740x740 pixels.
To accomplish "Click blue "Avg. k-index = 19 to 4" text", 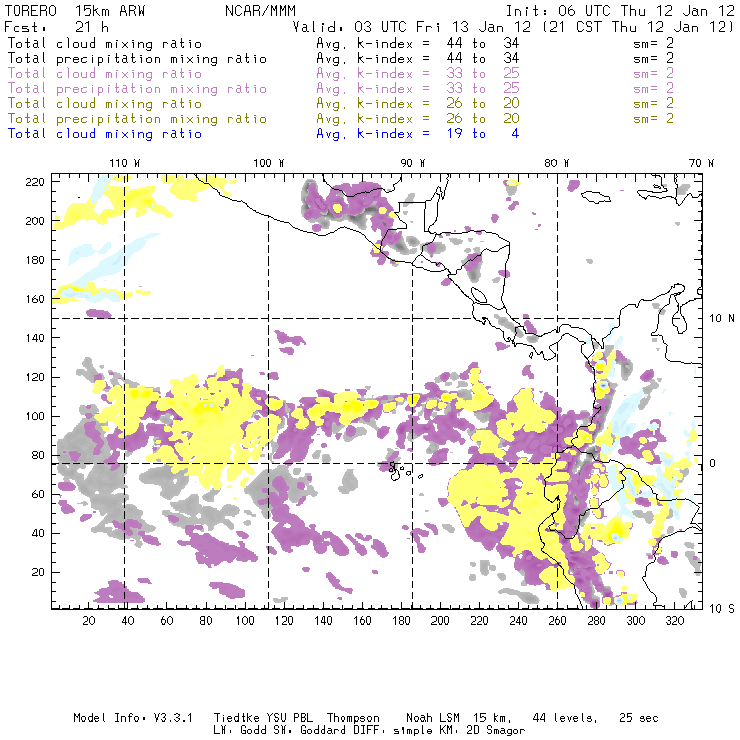I will tap(418, 134).
